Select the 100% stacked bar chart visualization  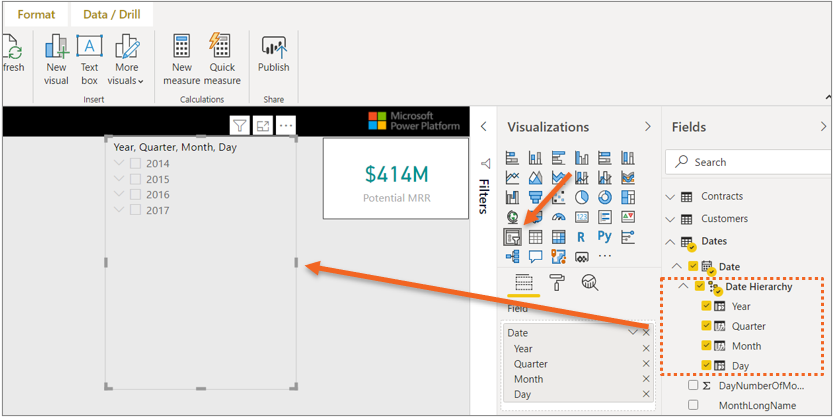(x=605, y=158)
